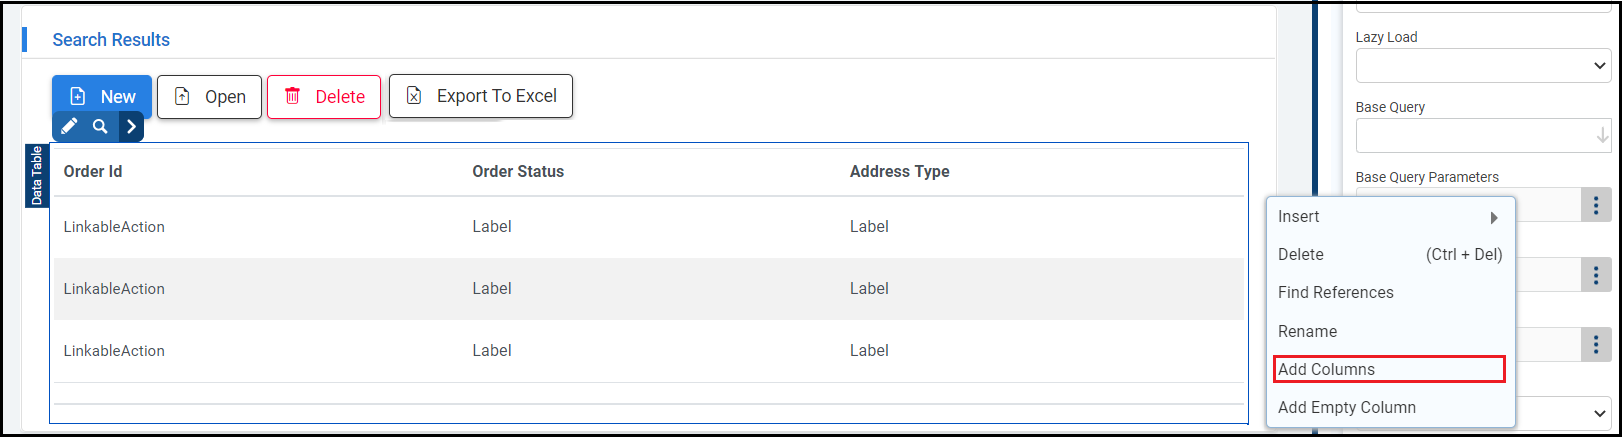Select Add Empty Column option
1622x437 pixels.
[x=1347, y=407]
